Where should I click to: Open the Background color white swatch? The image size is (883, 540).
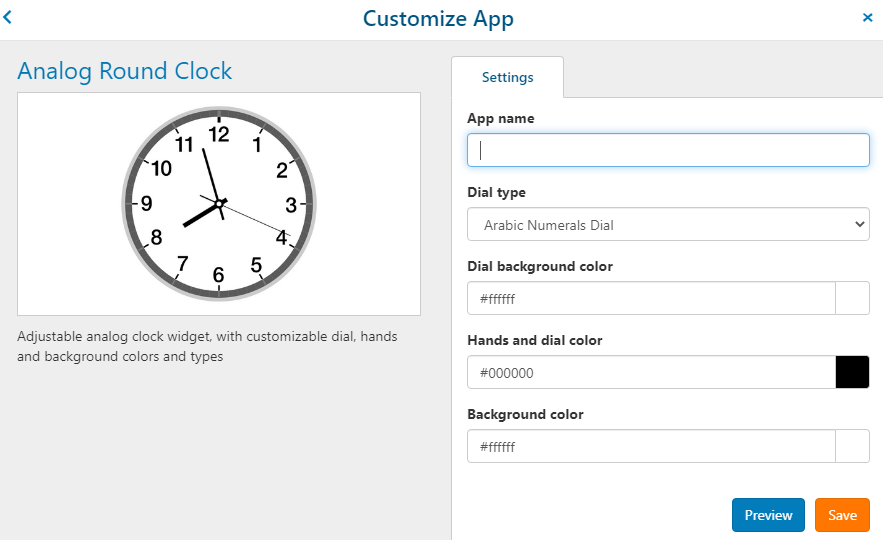point(853,447)
